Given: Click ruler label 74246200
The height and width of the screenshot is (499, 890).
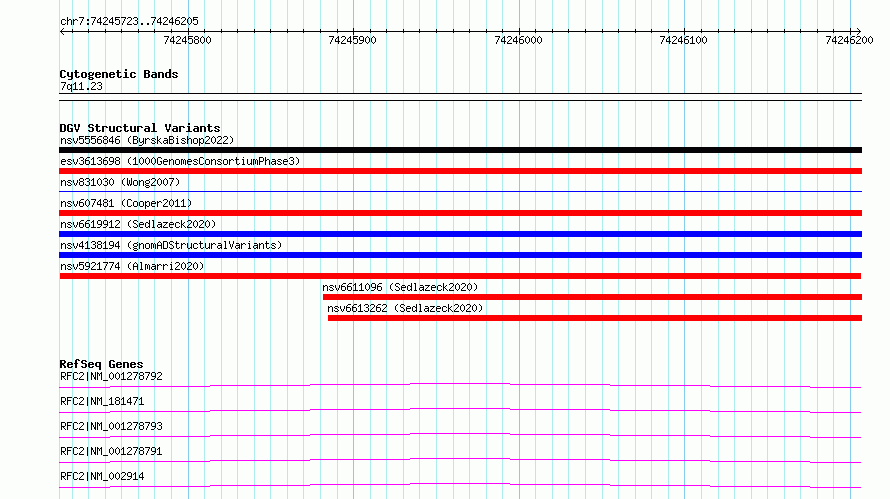Looking at the screenshot, I should click(x=849, y=40).
